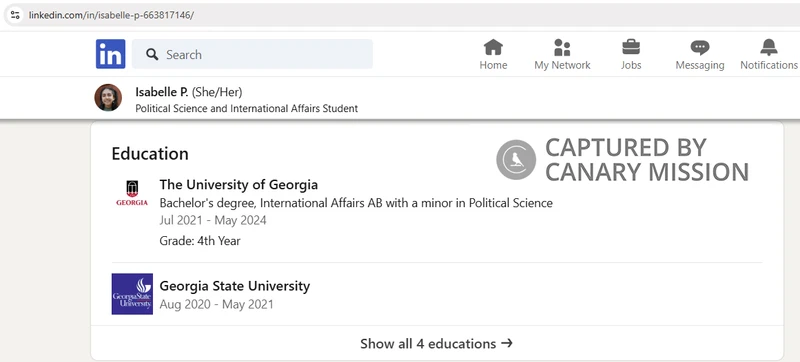The height and width of the screenshot is (362, 800).
Task: Focus the LinkedIn Search field
Action: (x=252, y=54)
